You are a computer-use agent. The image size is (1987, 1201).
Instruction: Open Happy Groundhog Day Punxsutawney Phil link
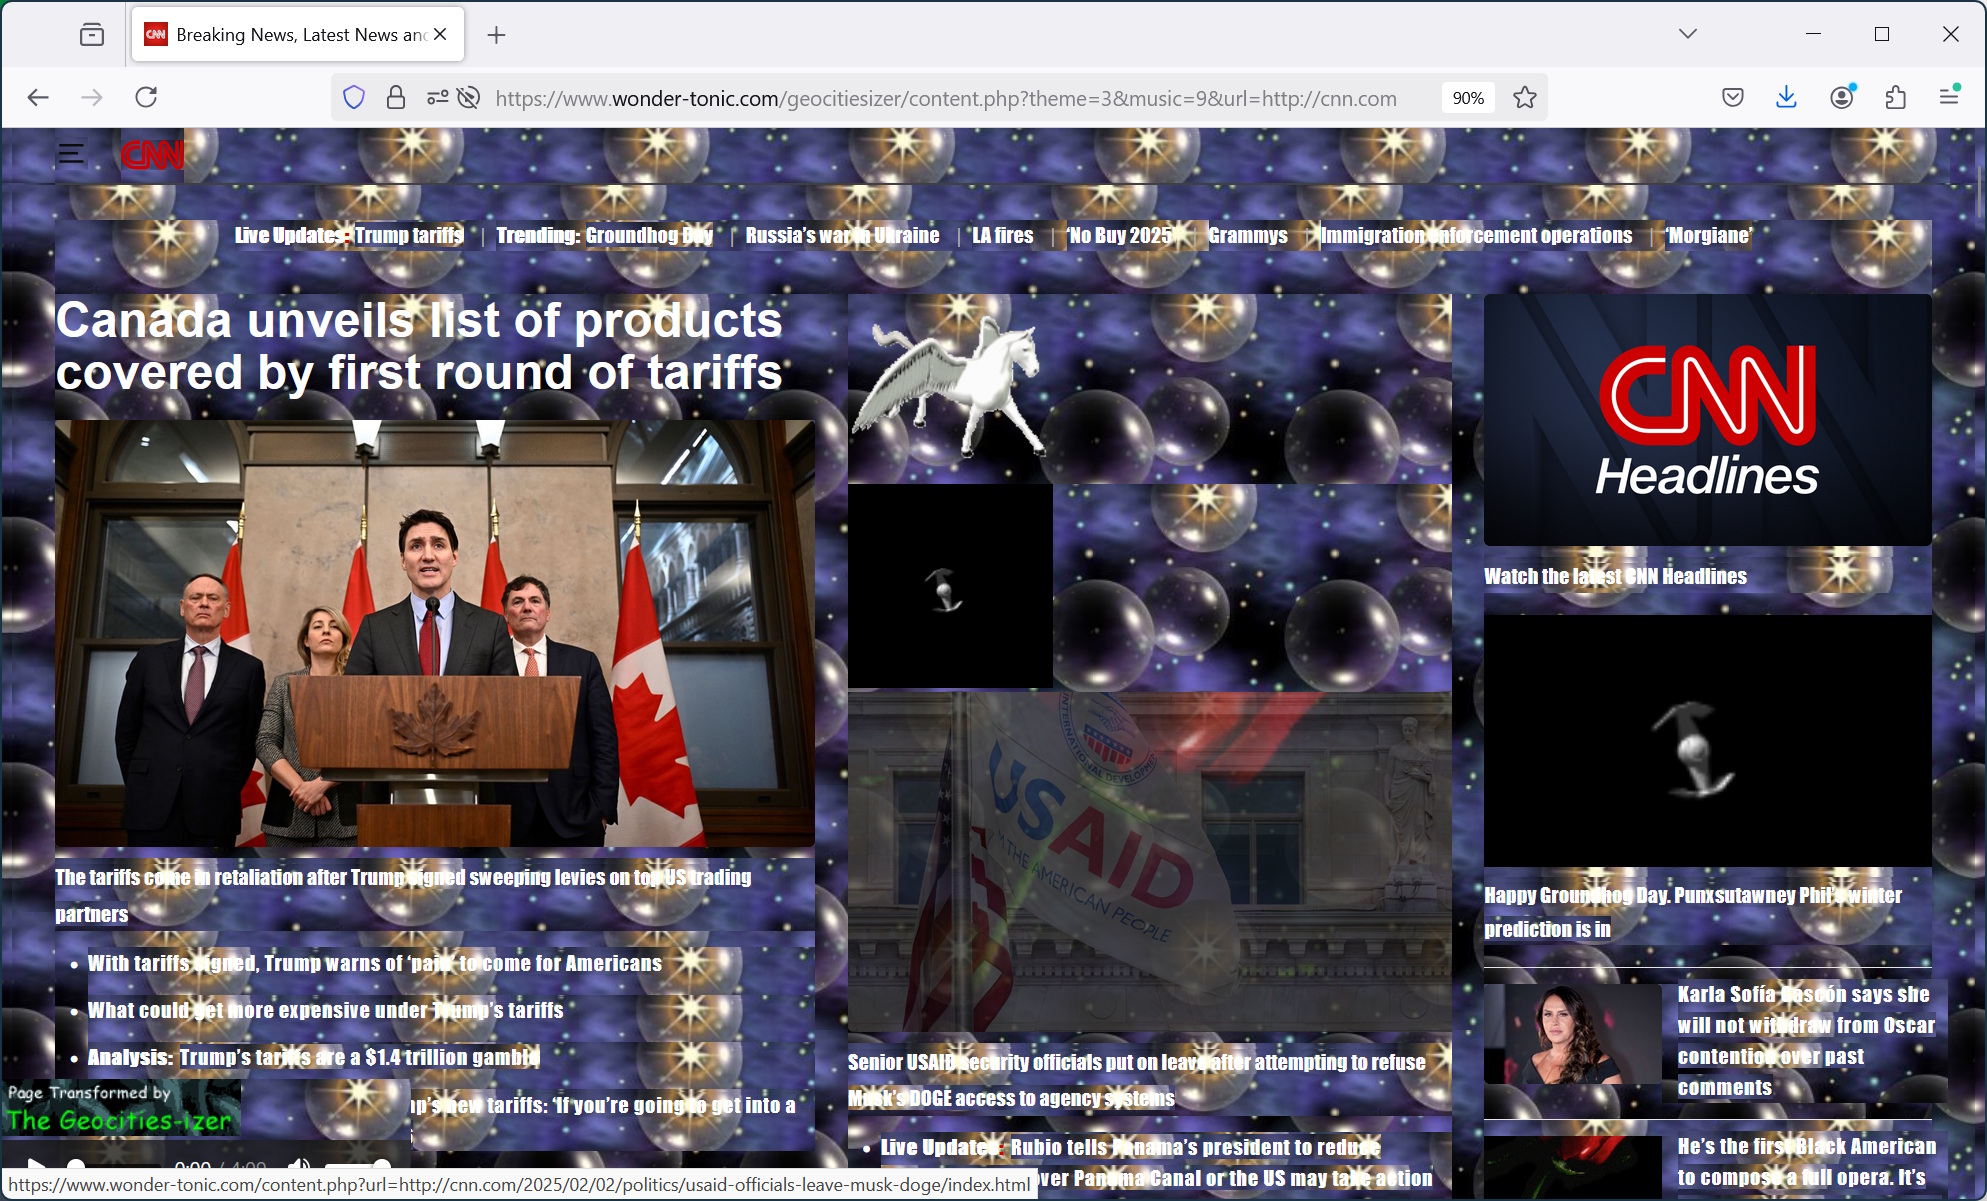(x=1693, y=912)
